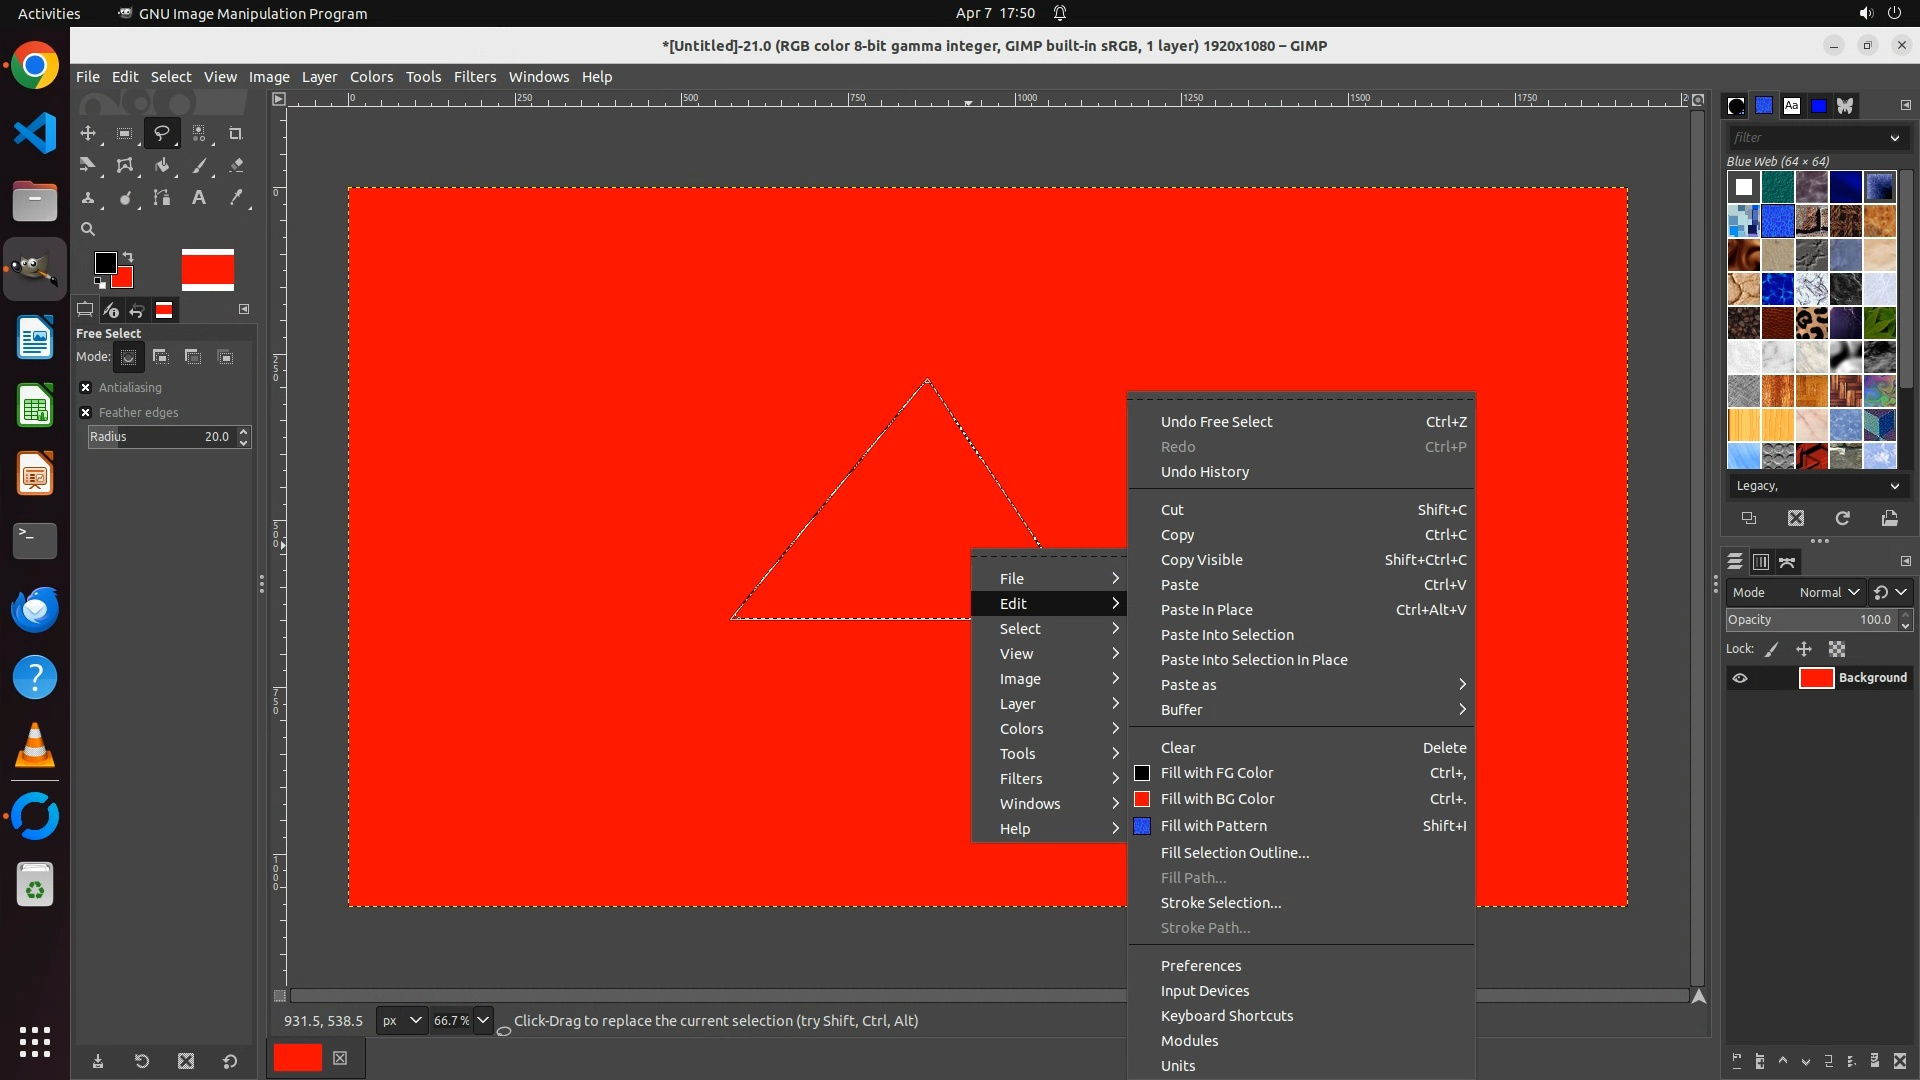The image size is (1920, 1080).
Task: Select the Move tool in toolbox
Action: click(88, 133)
